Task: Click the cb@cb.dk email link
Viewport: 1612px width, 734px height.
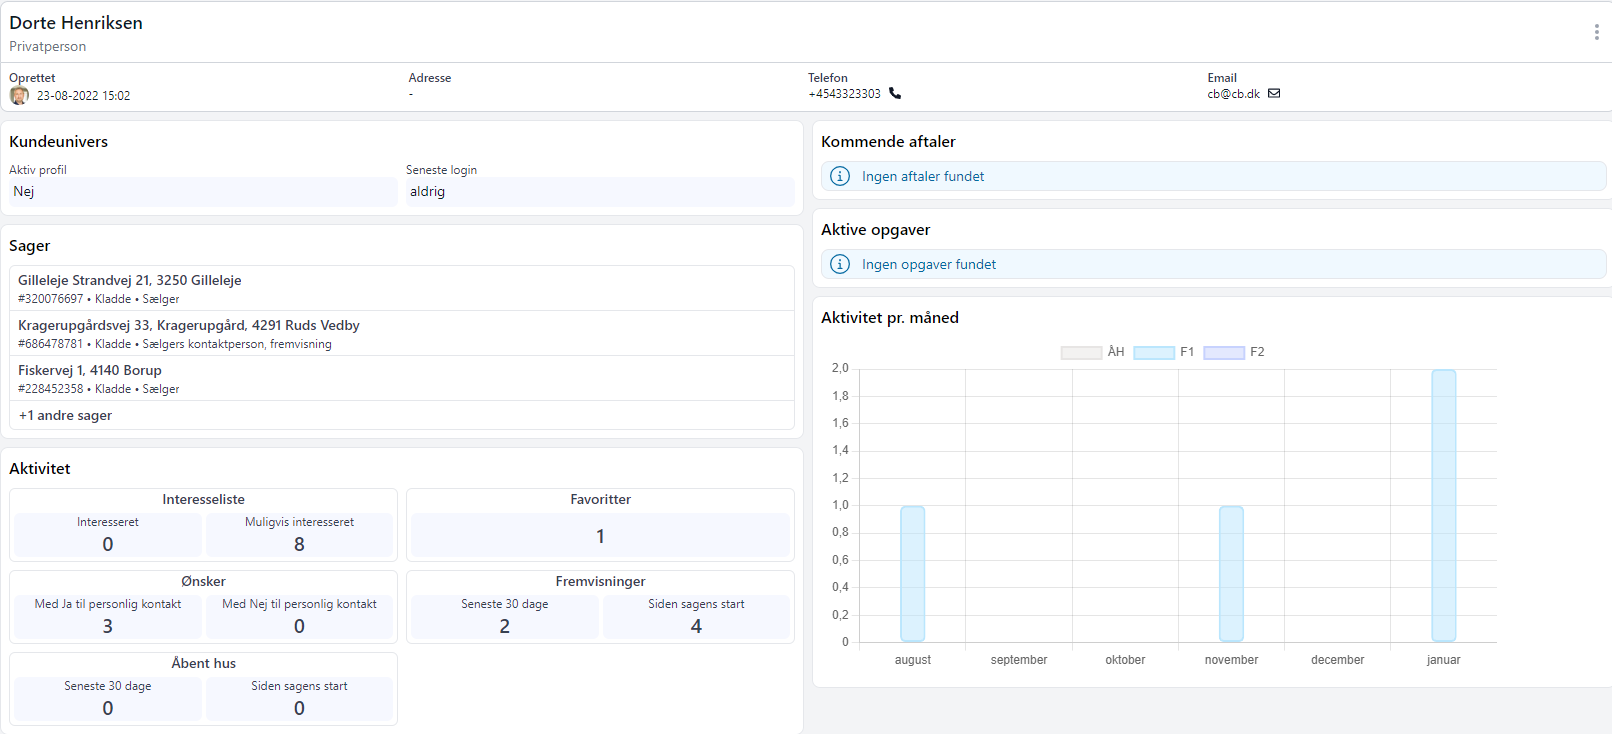Action: point(1233,94)
